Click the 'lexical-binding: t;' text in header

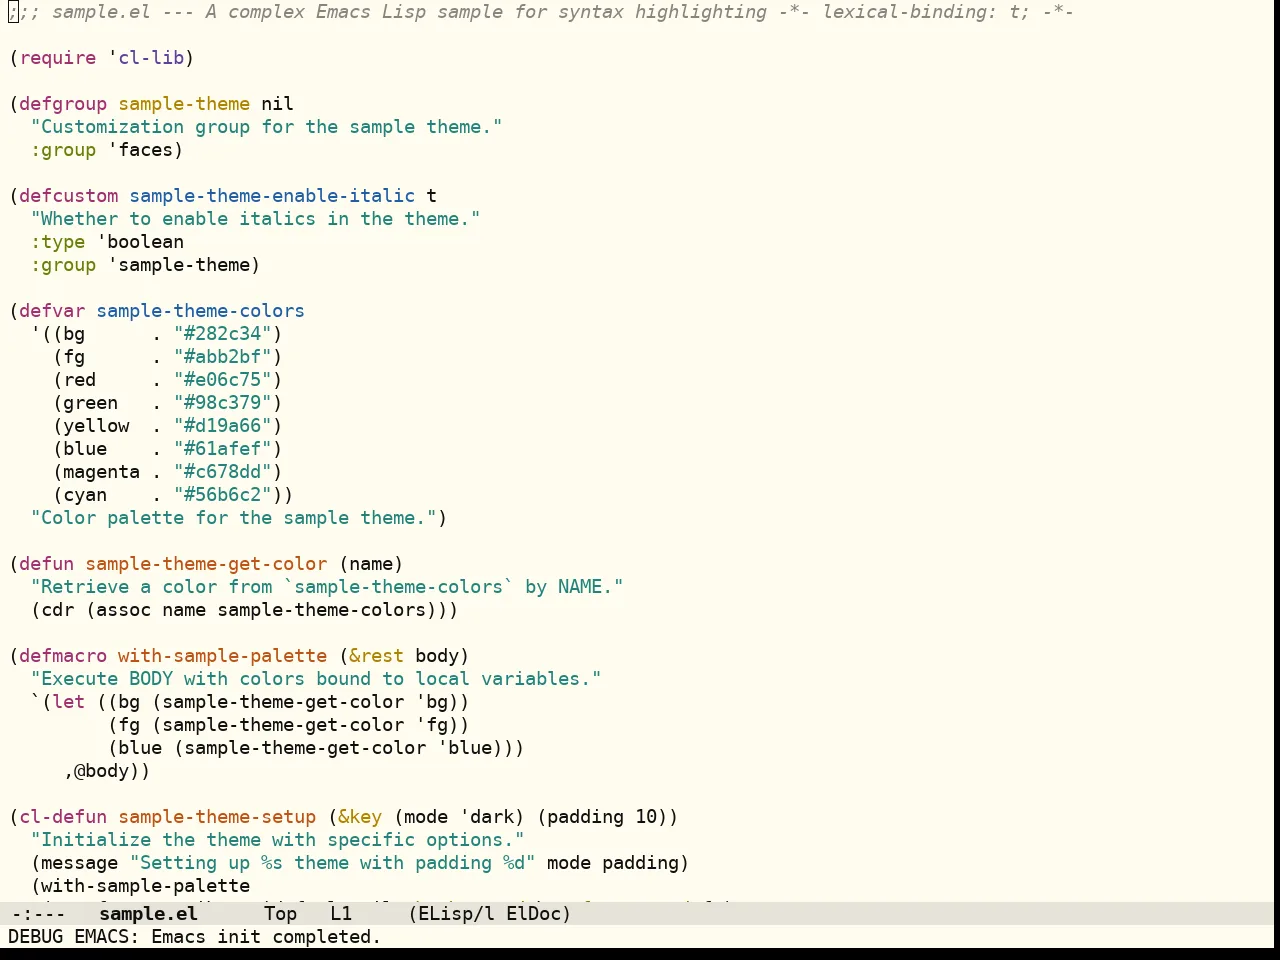pos(926,12)
